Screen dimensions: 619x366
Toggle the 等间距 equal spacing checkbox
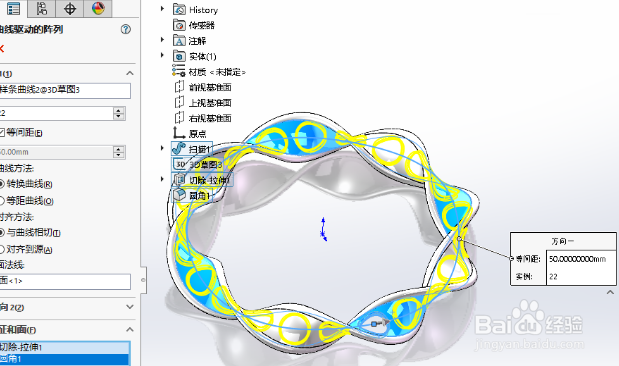(x=2, y=133)
